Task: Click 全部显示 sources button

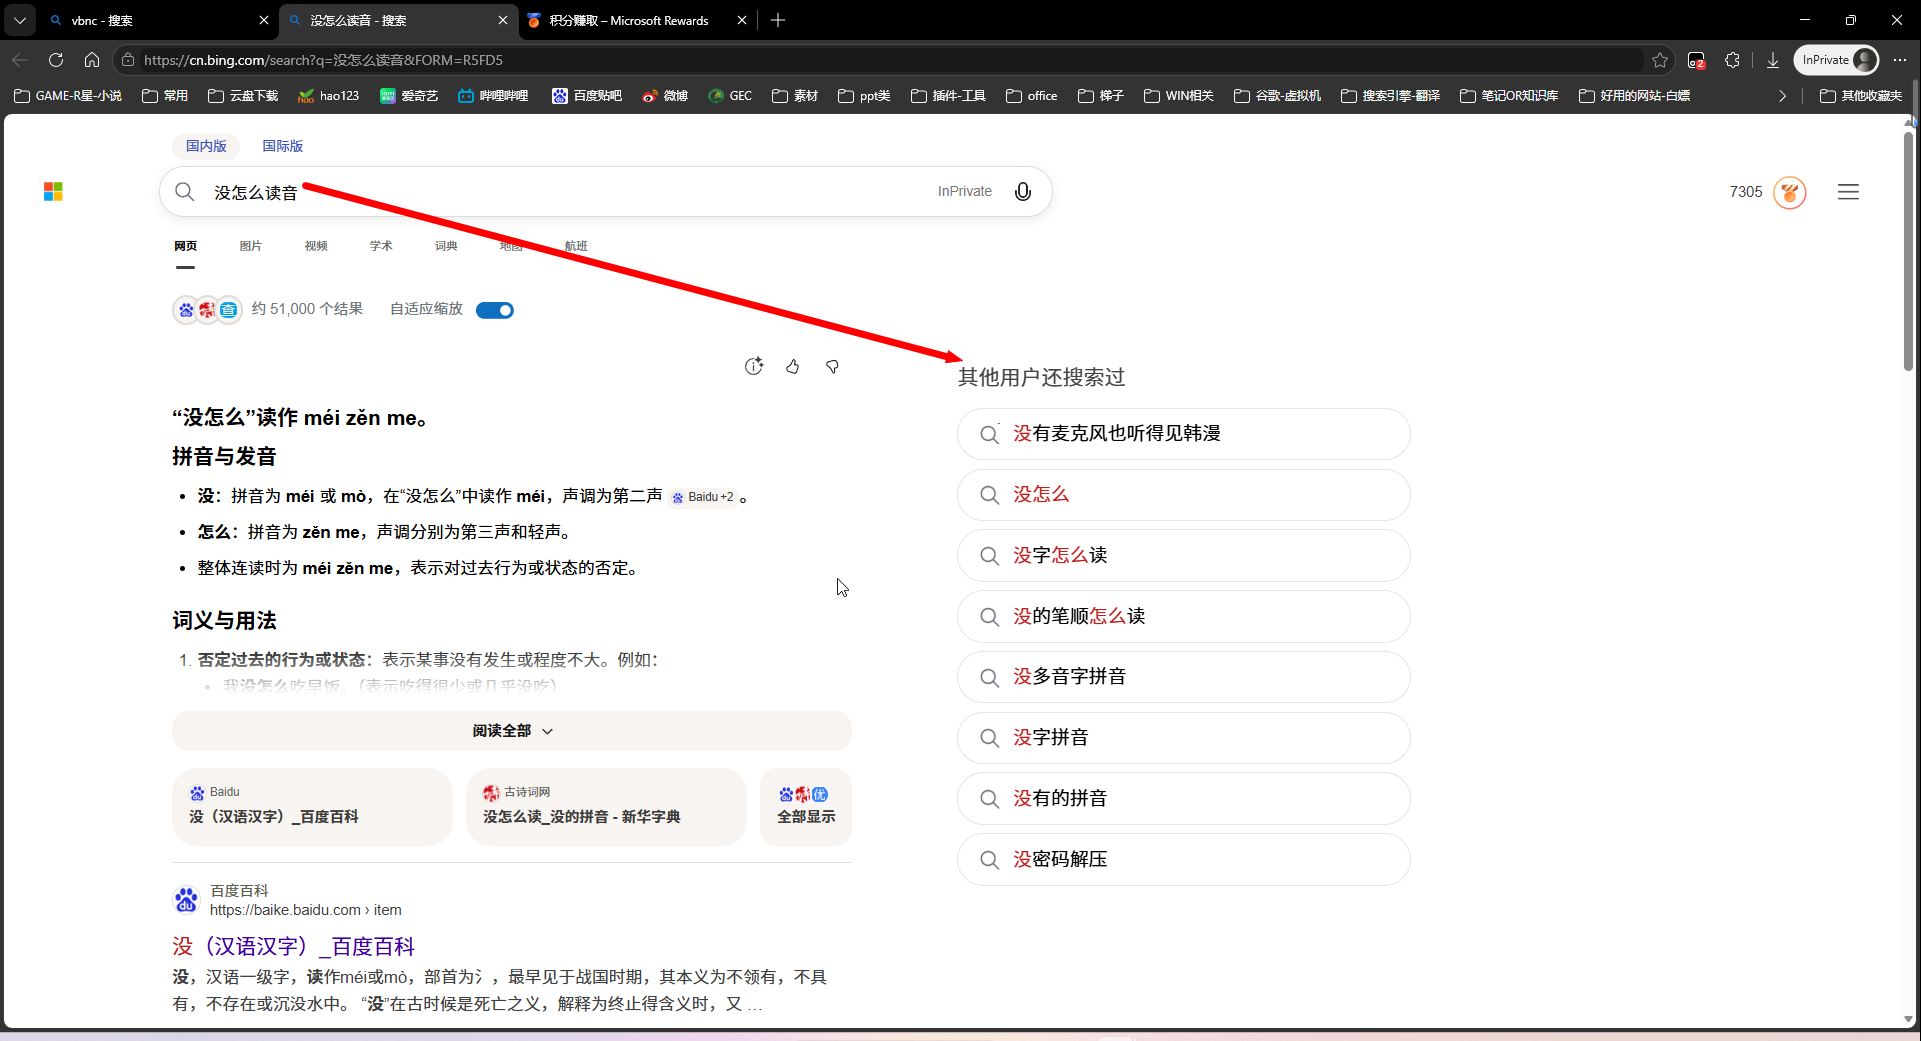Action: (x=806, y=806)
